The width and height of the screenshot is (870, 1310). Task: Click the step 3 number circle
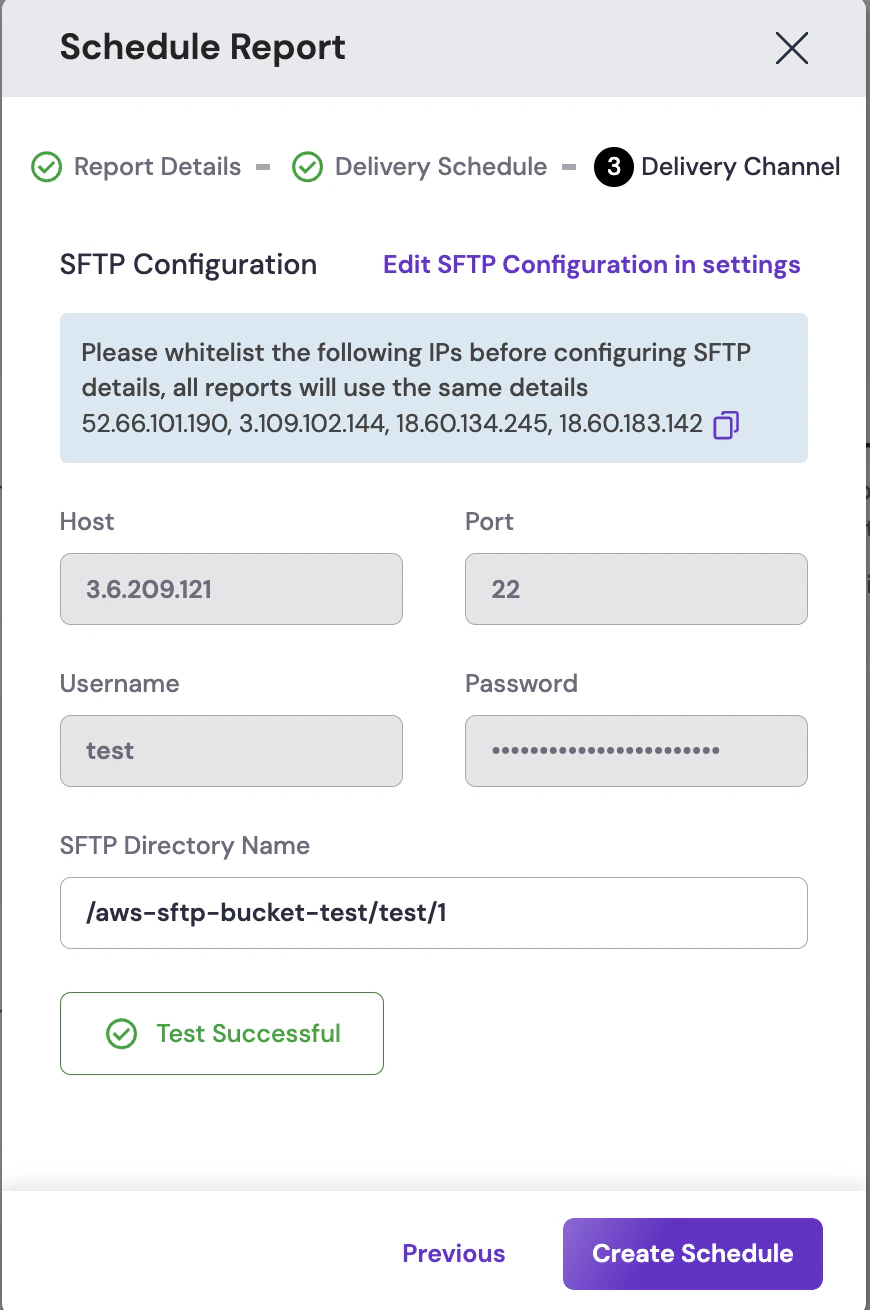(x=613, y=167)
